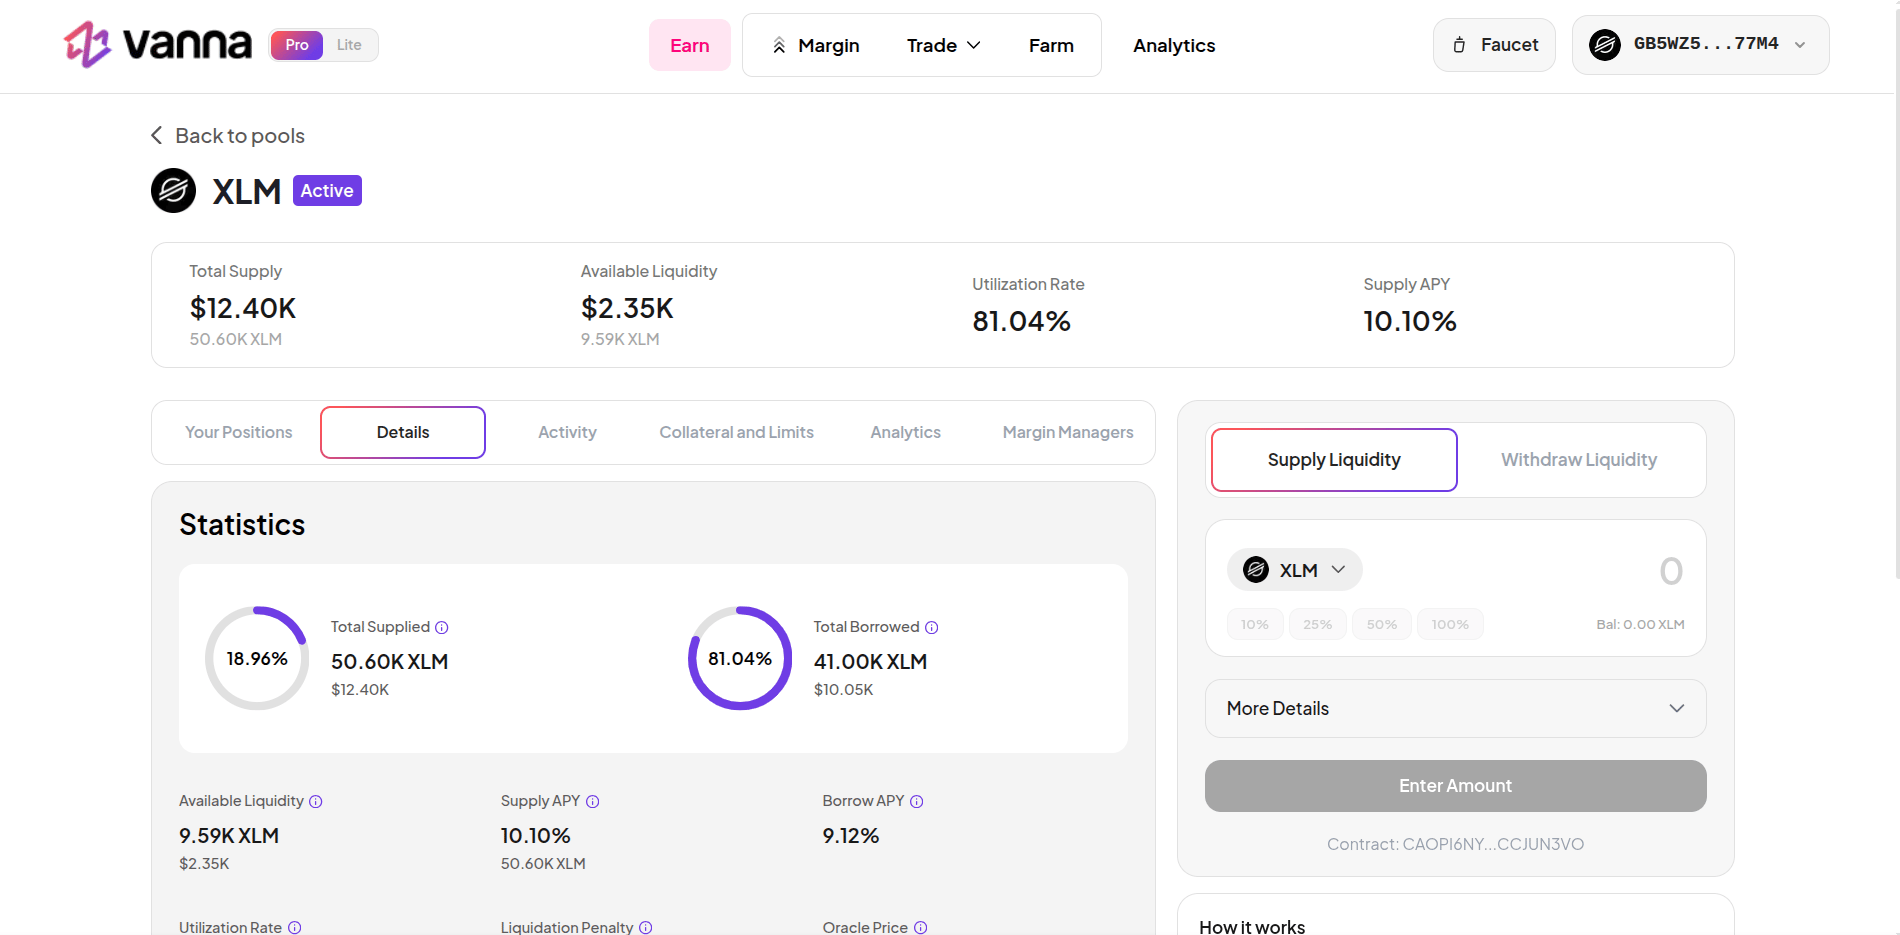Switch to Pro mode

pos(297,45)
